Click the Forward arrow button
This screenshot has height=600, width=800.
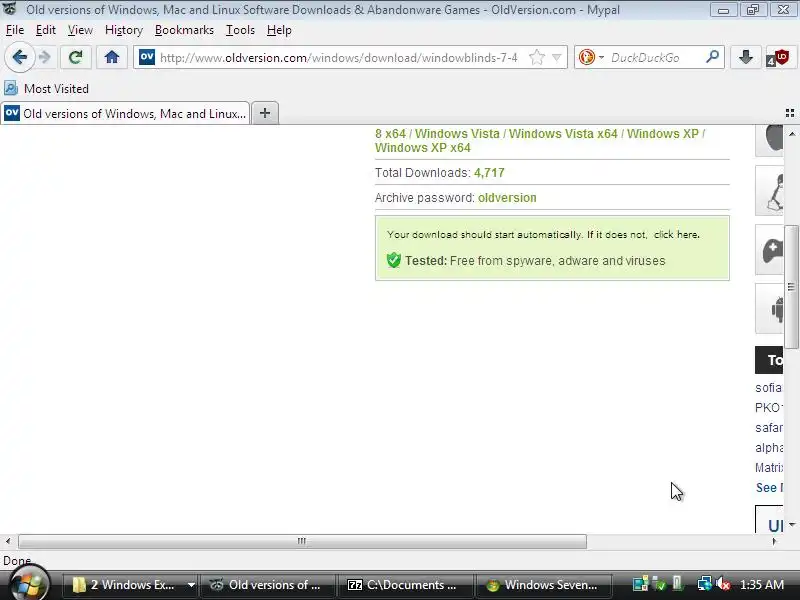pyautogui.click(x=45, y=57)
